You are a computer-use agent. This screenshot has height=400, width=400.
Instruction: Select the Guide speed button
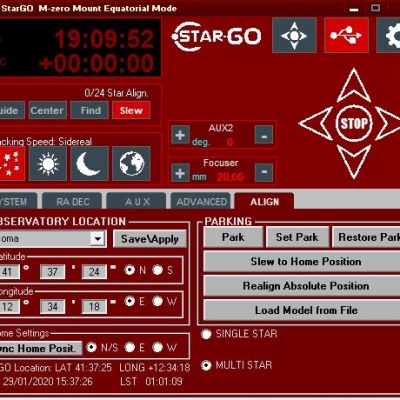[12, 110]
